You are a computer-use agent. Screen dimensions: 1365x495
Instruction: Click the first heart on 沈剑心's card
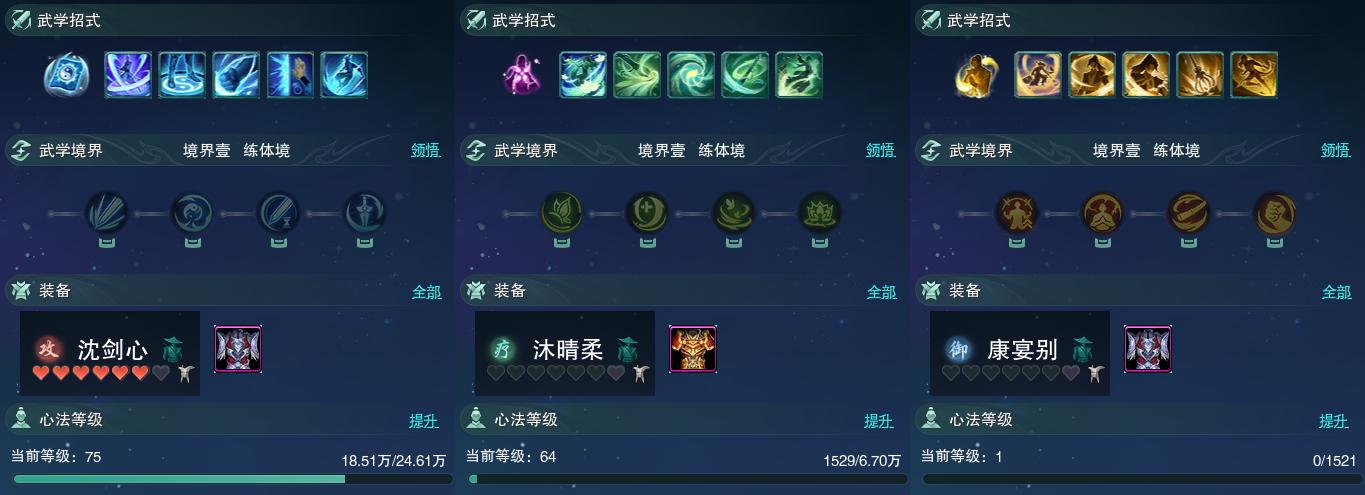pos(41,373)
